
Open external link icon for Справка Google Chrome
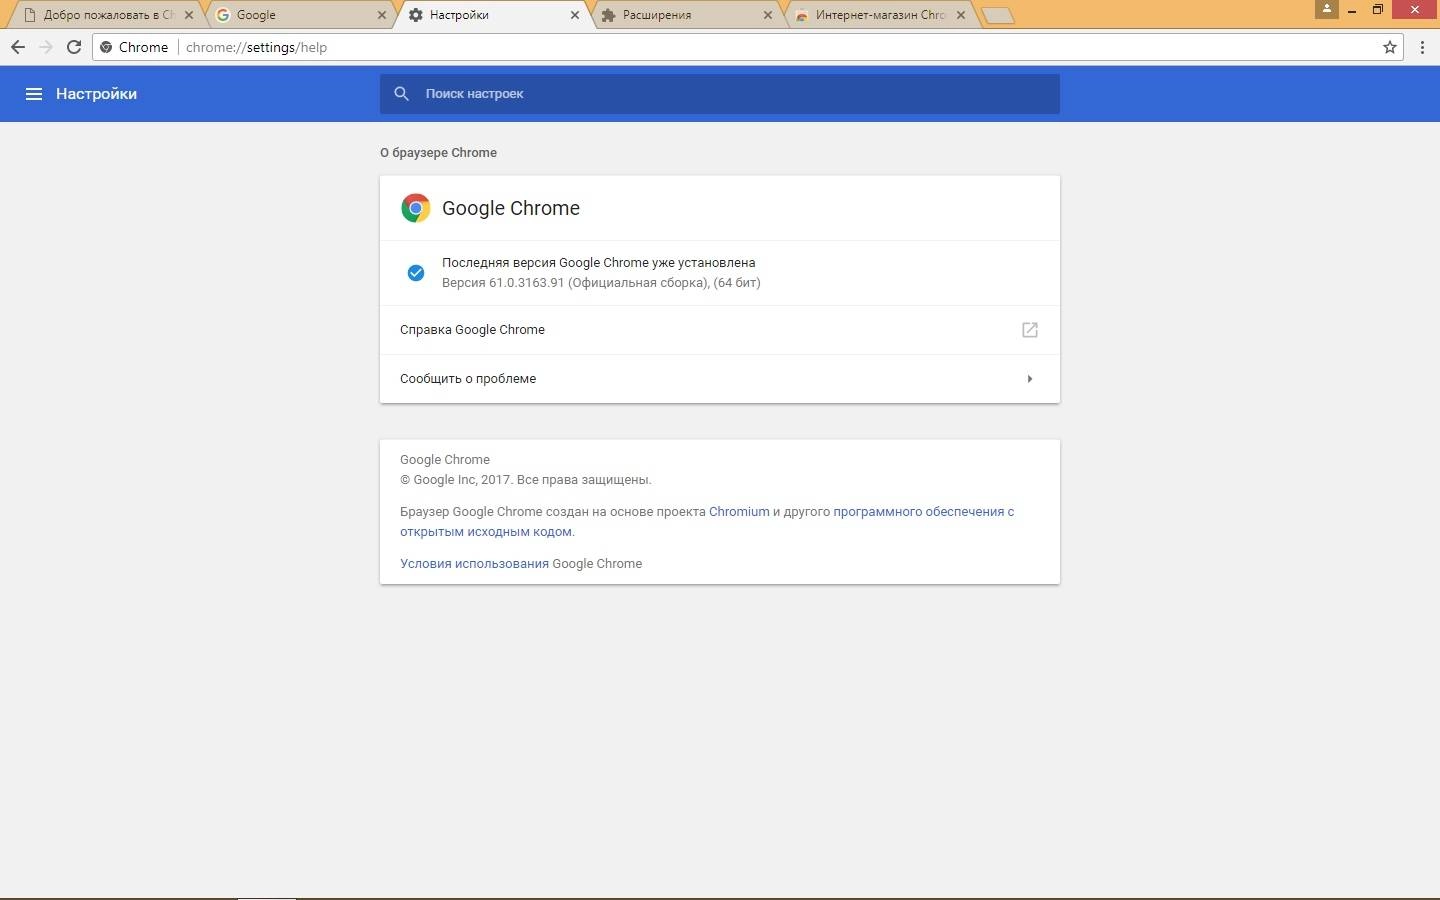pyautogui.click(x=1030, y=330)
